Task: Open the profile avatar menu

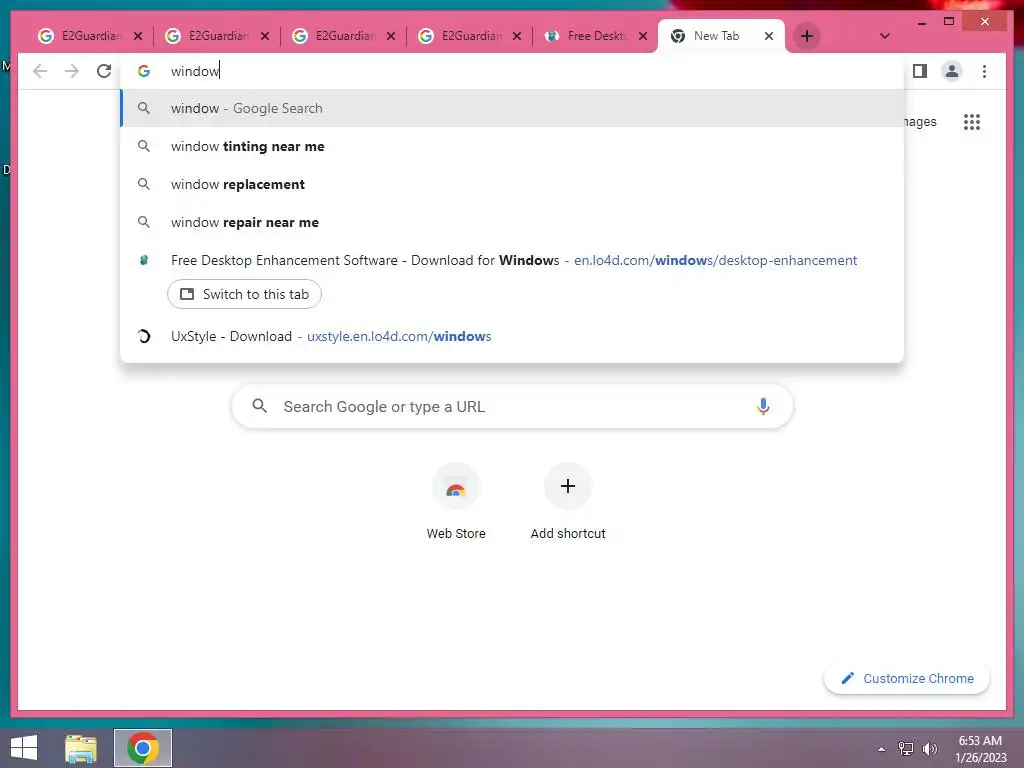Action: pos(952,71)
